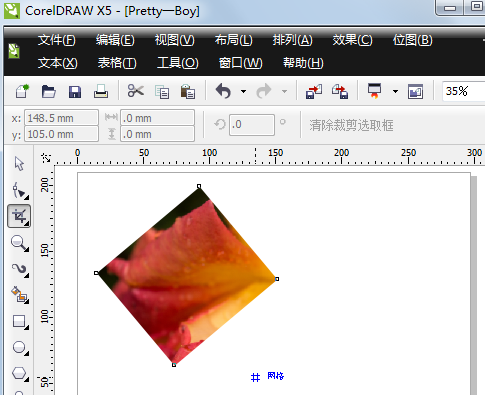Click the Cut scissors icon

[x=136, y=91]
